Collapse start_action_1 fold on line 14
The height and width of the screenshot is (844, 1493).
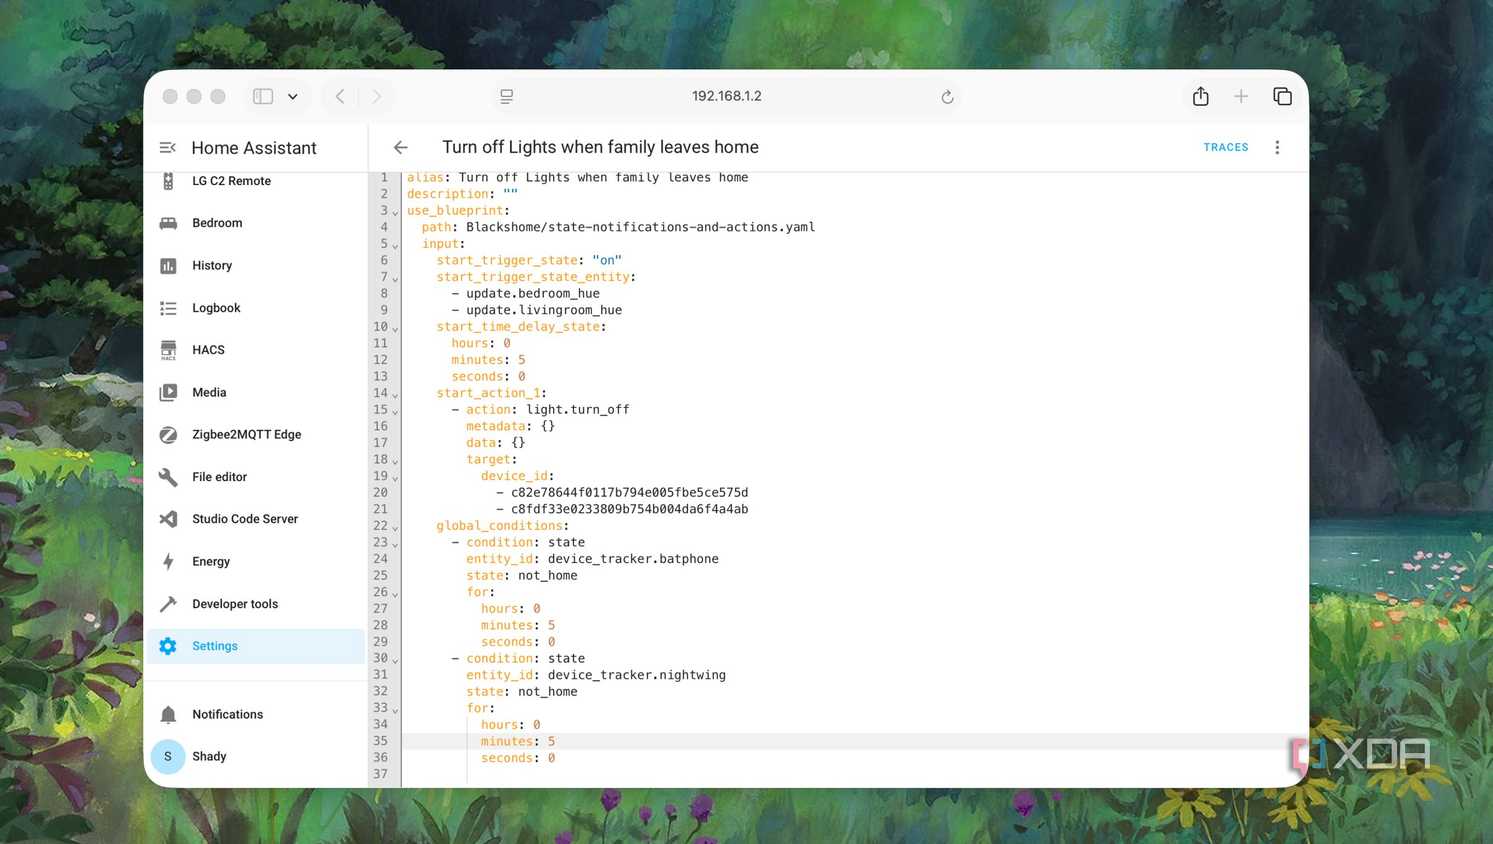pos(395,394)
